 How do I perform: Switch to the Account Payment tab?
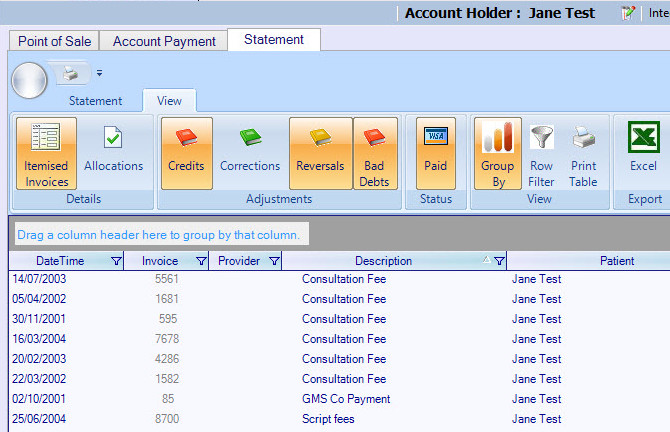pos(164,41)
